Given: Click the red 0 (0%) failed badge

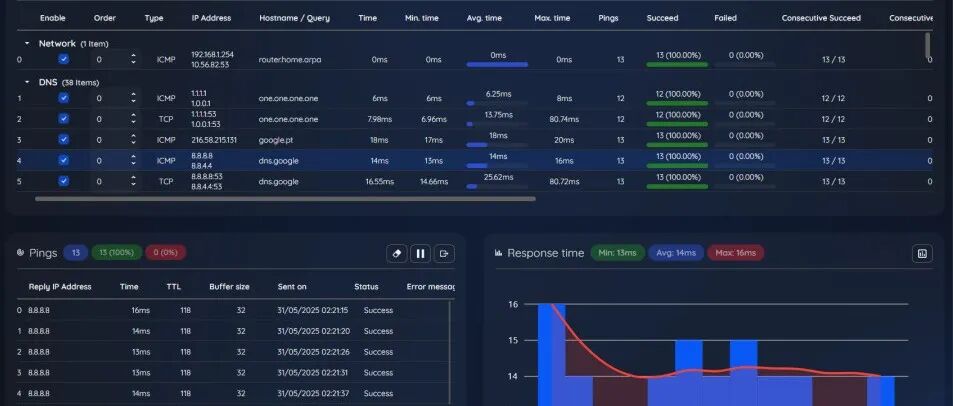Looking at the screenshot, I should (165, 252).
